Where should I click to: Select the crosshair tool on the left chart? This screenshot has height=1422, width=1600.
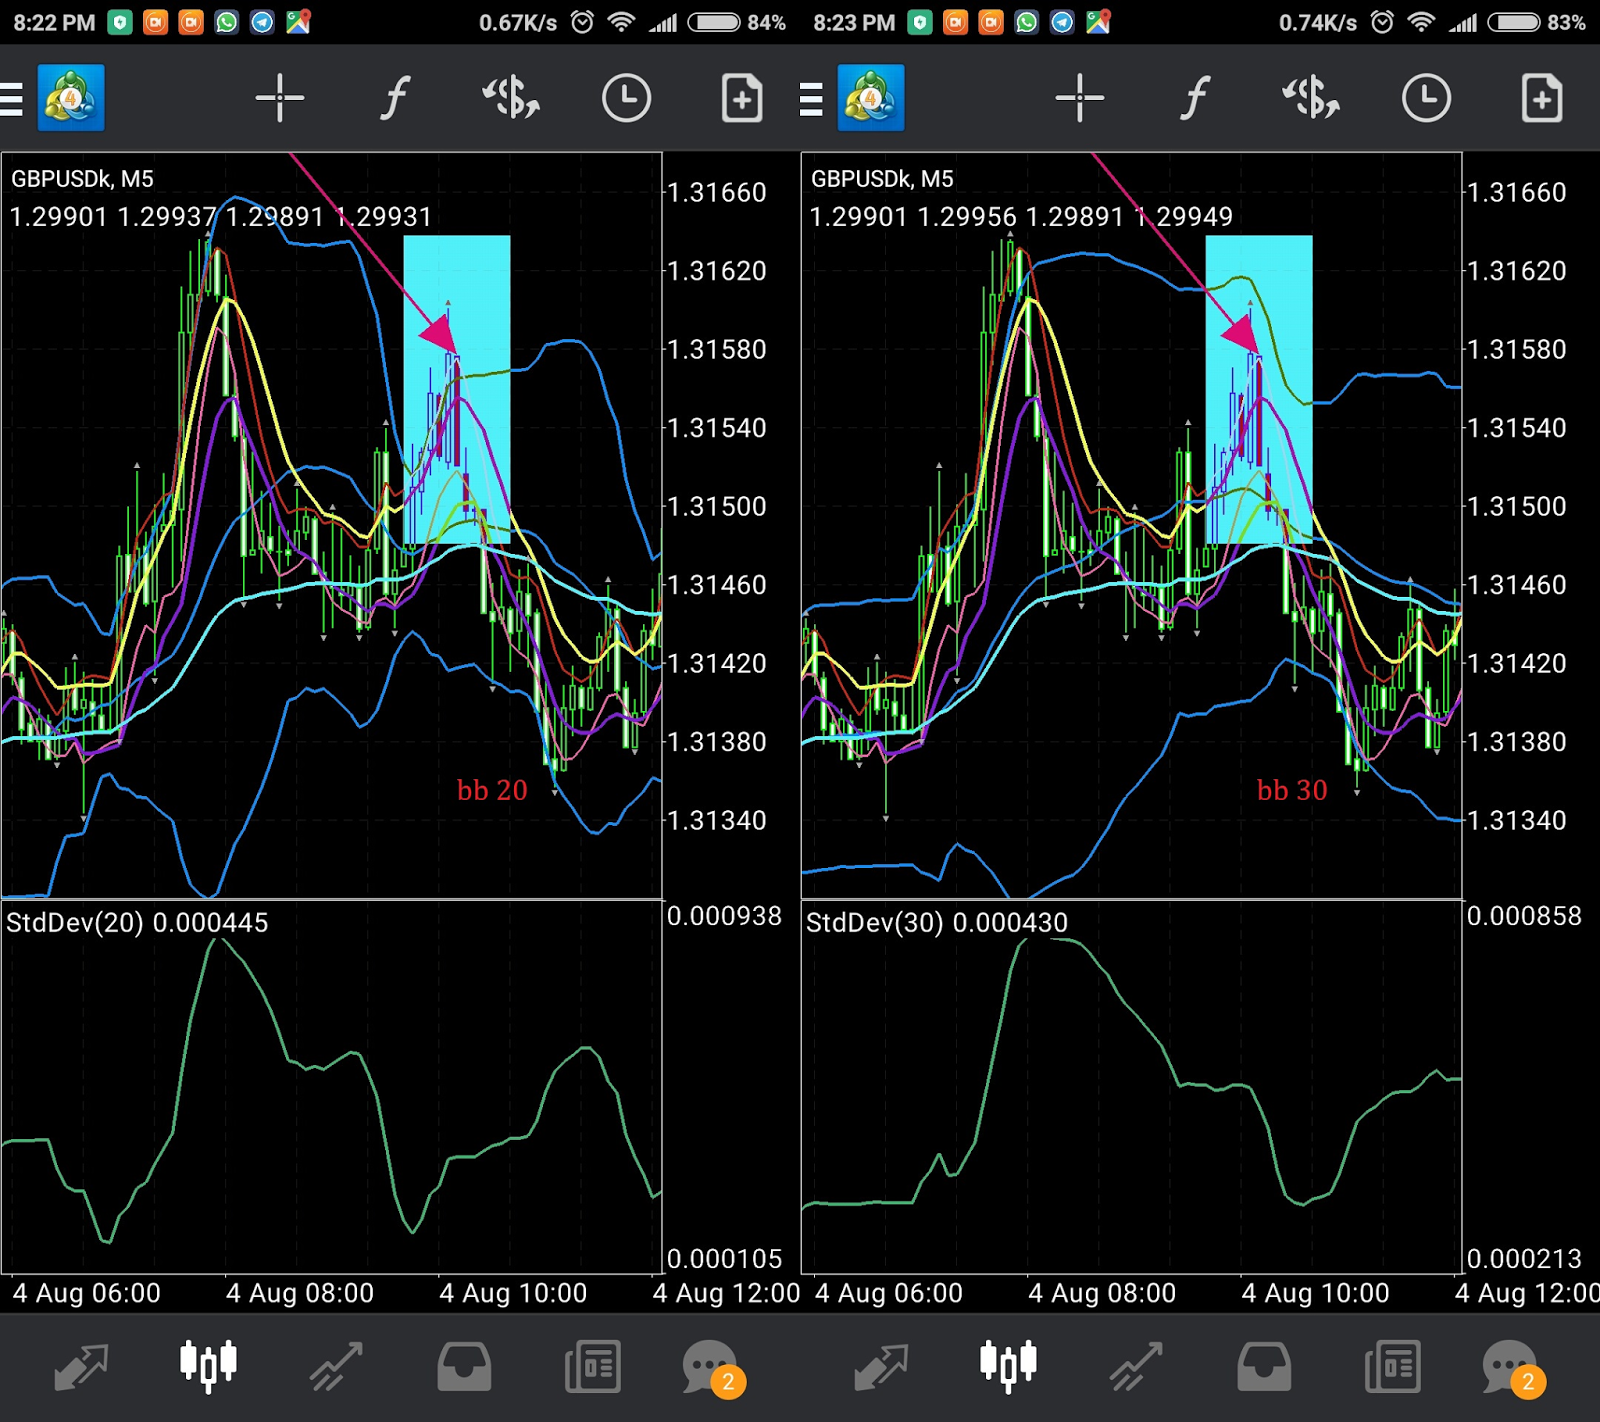pos(280,97)
